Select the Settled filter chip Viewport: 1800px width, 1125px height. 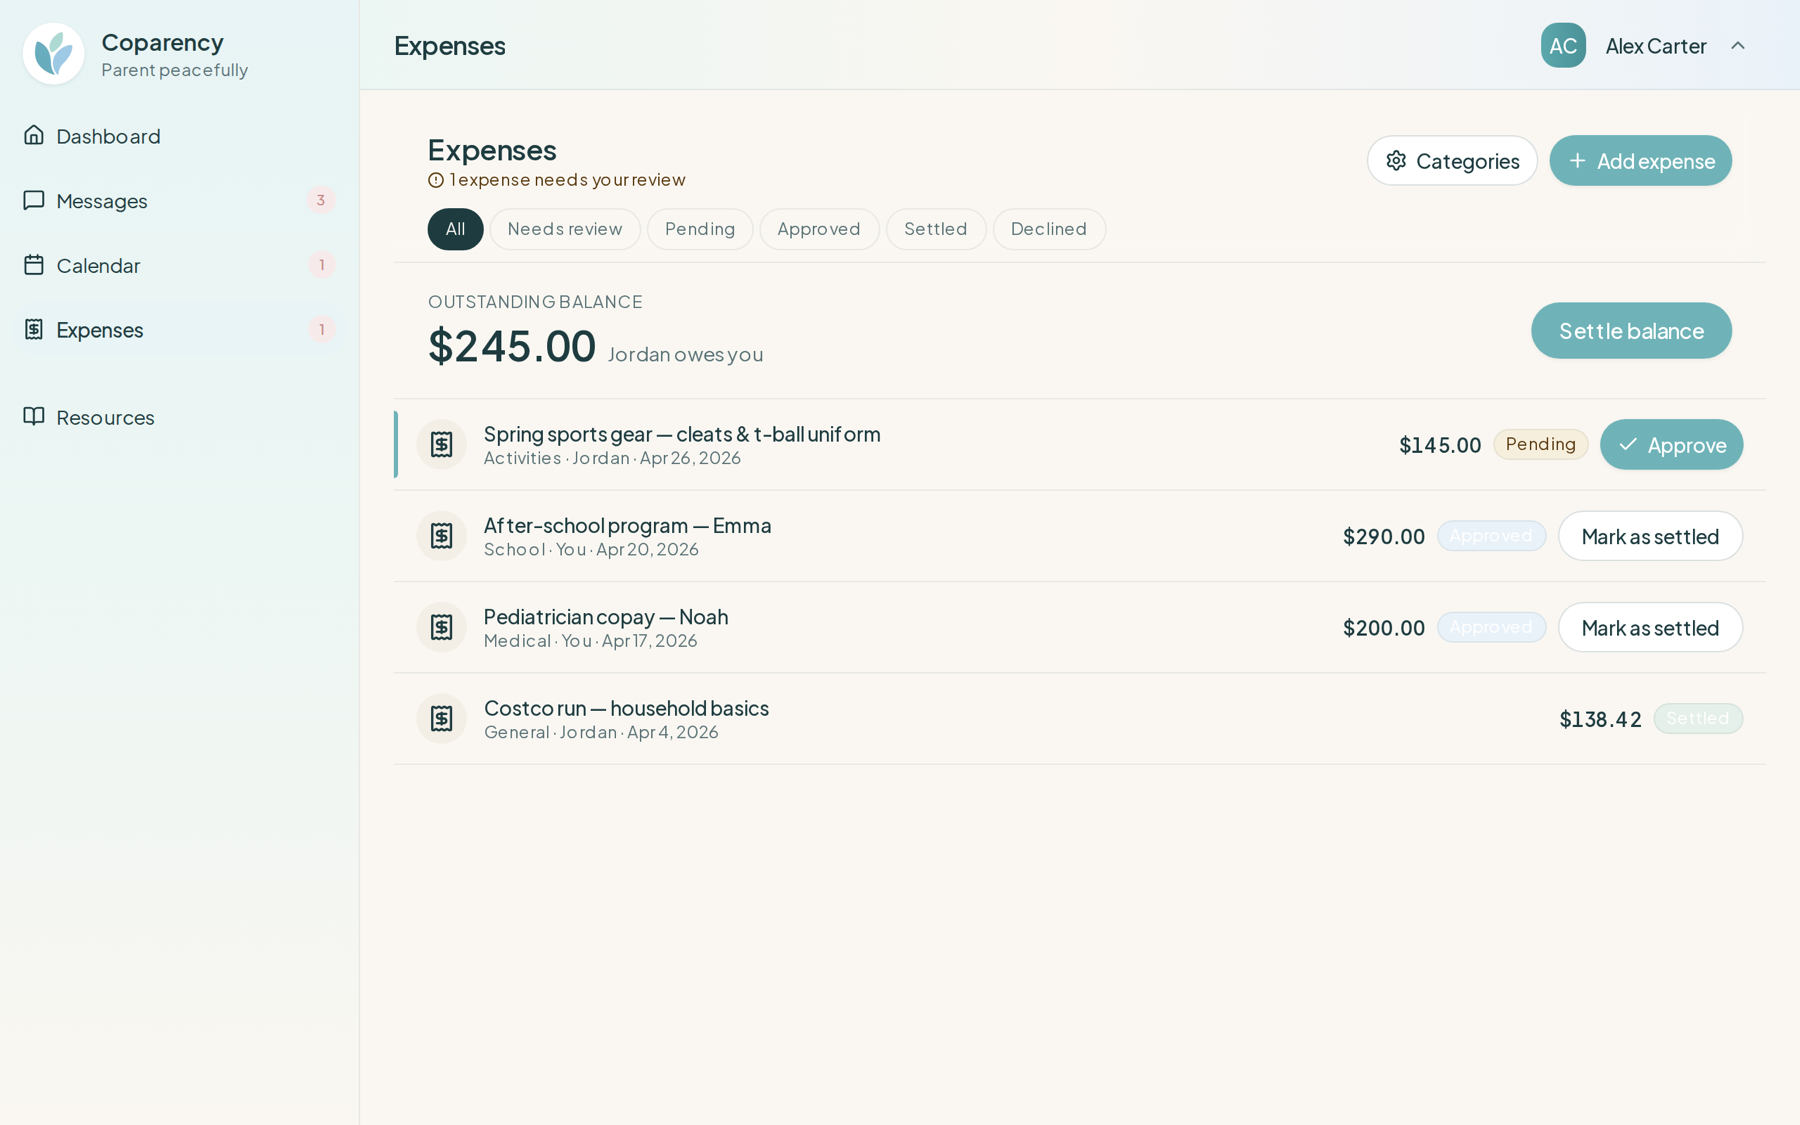click(935, 229)
